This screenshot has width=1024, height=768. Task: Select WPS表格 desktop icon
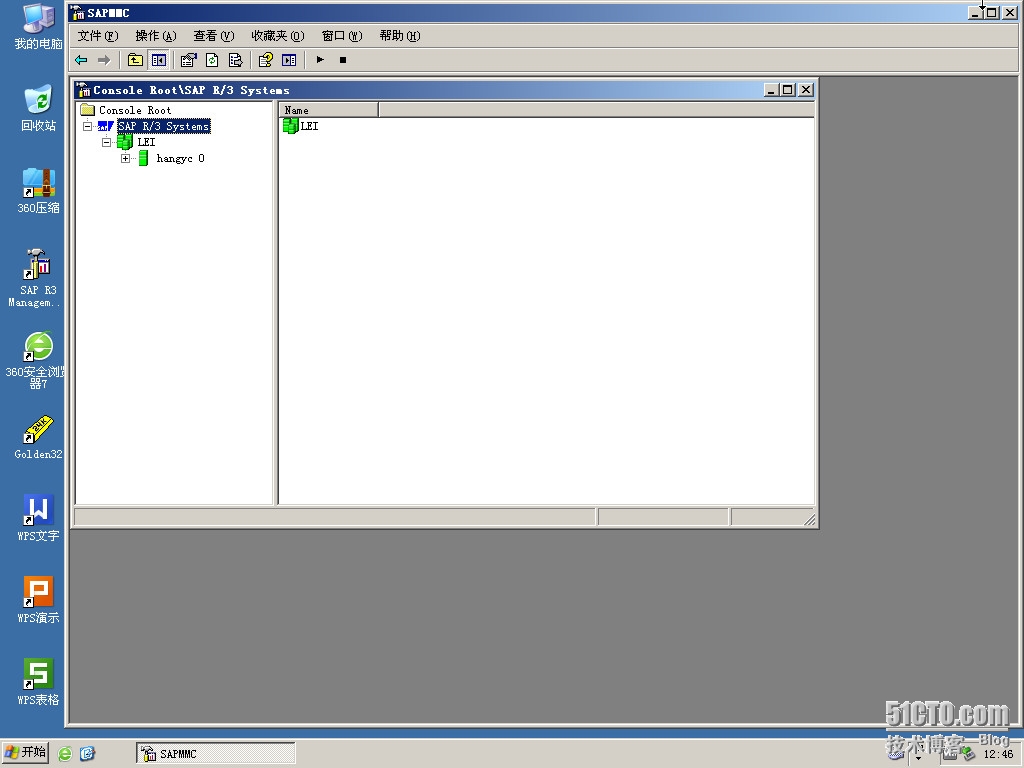[39, 682]
